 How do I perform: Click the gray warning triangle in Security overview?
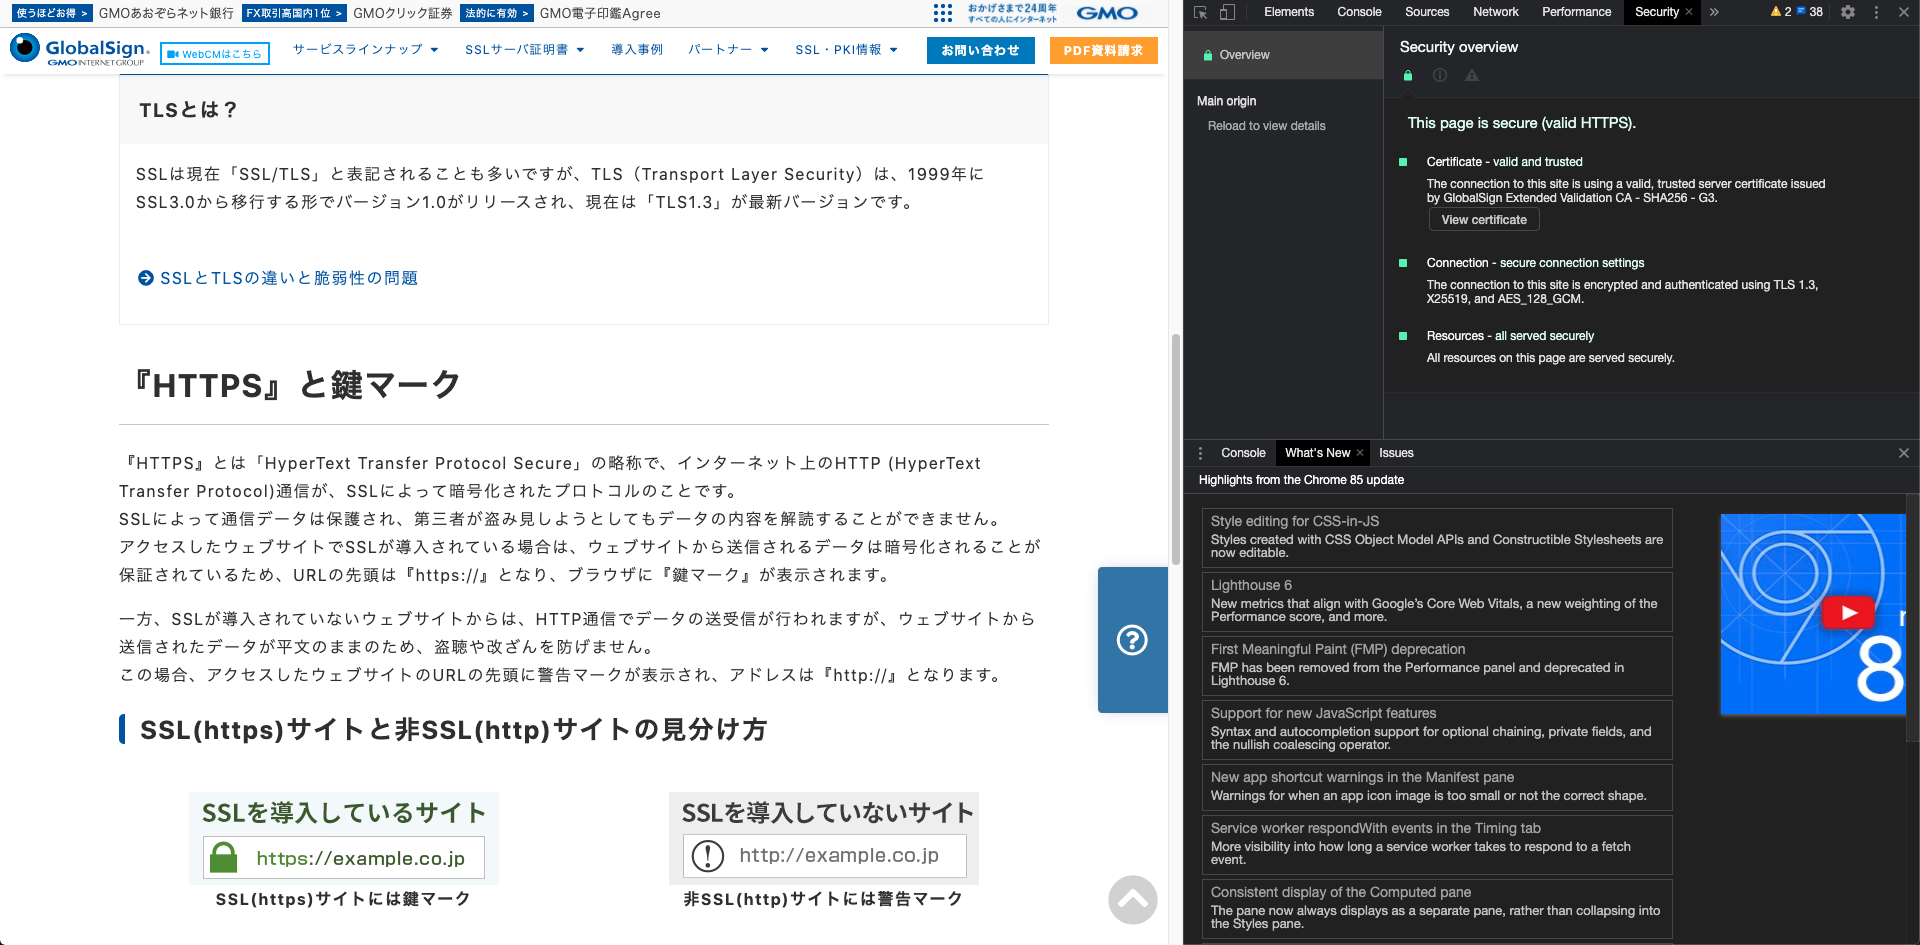(1472, 75)
